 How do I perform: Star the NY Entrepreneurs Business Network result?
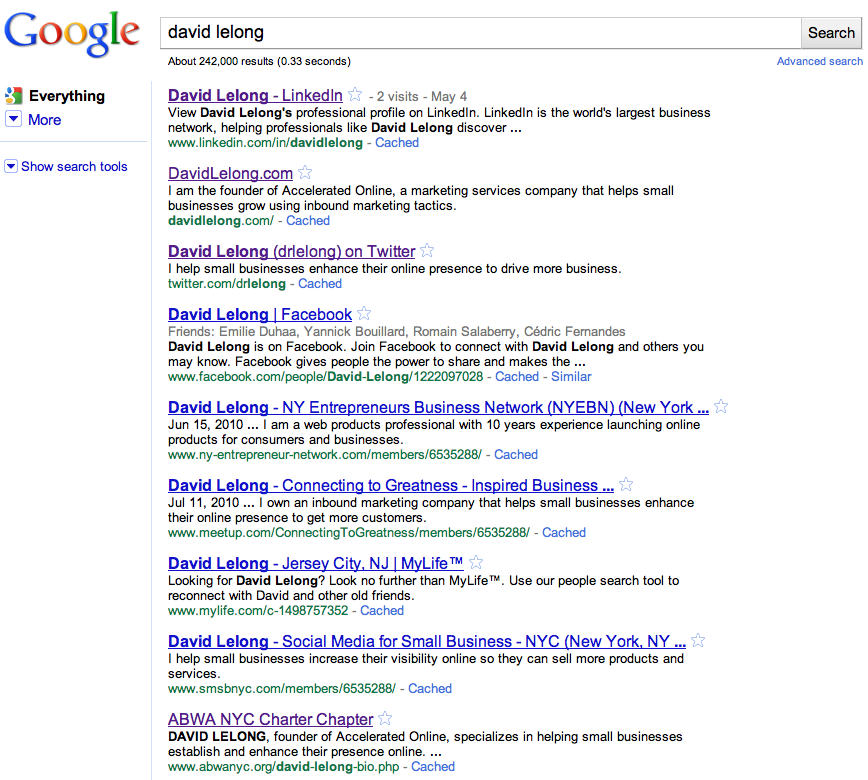pos(721,407)
